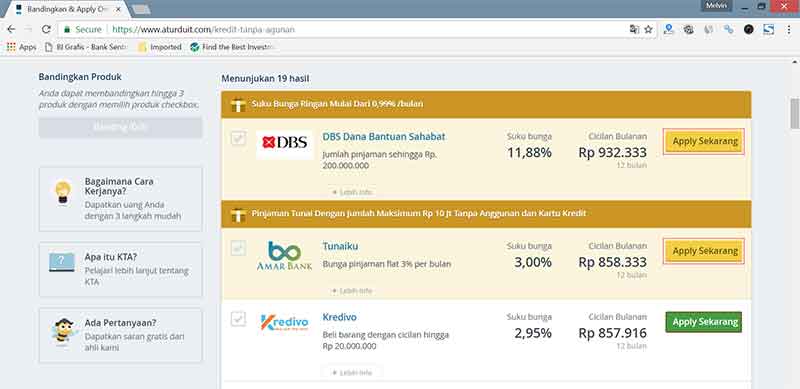The image size is (800, 389).
Task: Click the green Apply Sekarang for Kredivo
Action: (704, 322)
